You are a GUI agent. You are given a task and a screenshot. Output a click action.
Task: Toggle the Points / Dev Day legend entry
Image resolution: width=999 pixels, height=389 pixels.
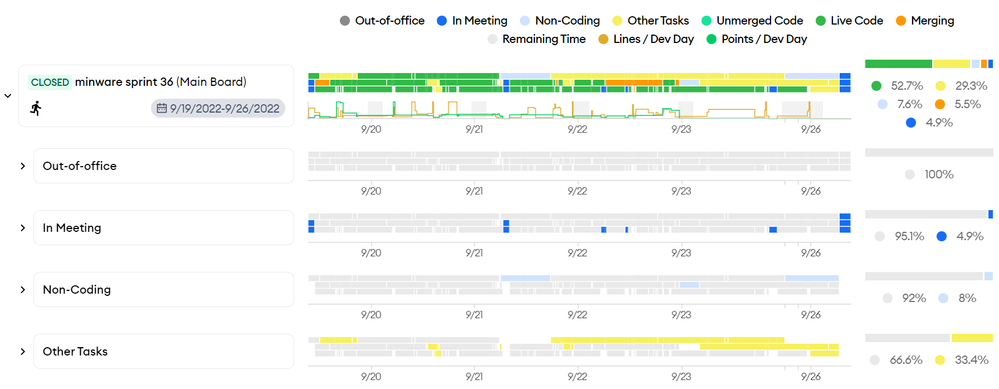[x=756, y=39]
